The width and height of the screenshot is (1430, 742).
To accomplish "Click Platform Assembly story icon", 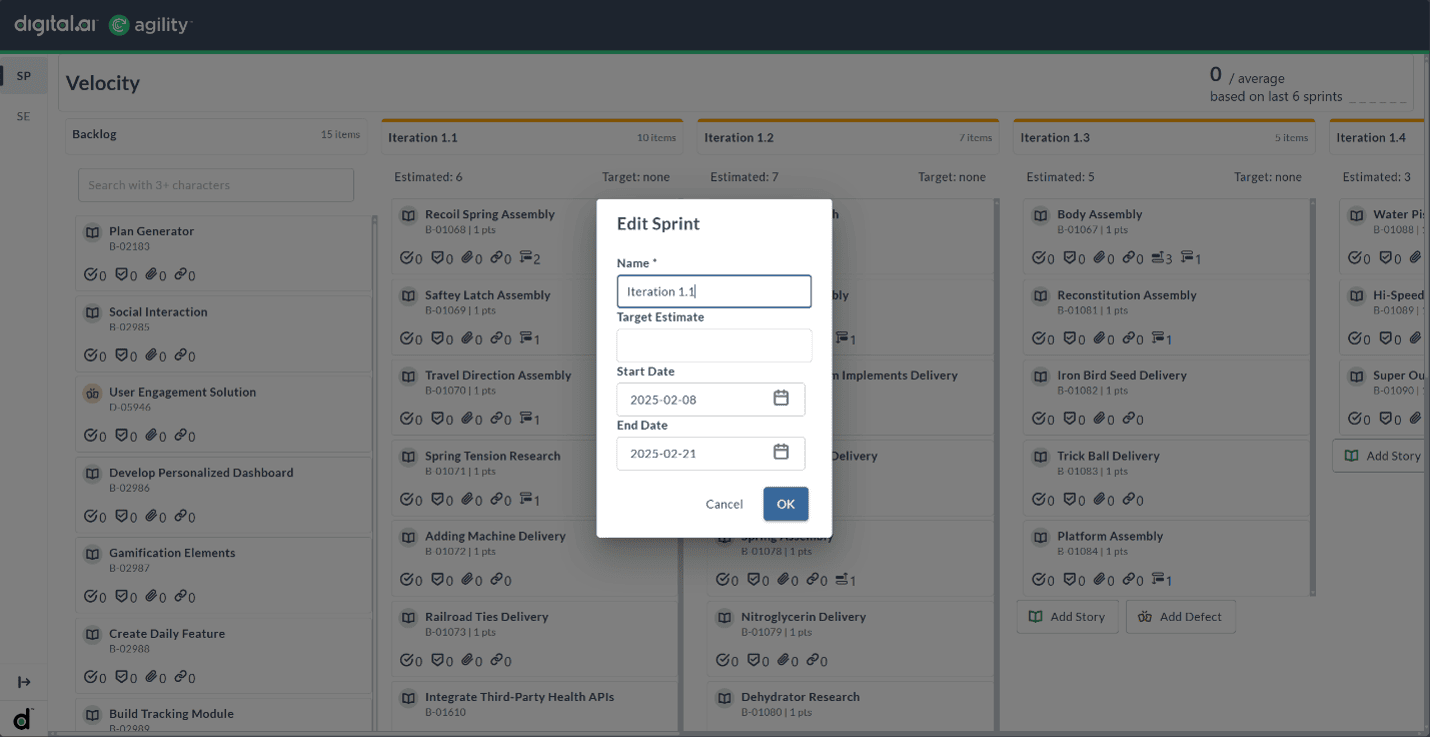I will 1040,537.
